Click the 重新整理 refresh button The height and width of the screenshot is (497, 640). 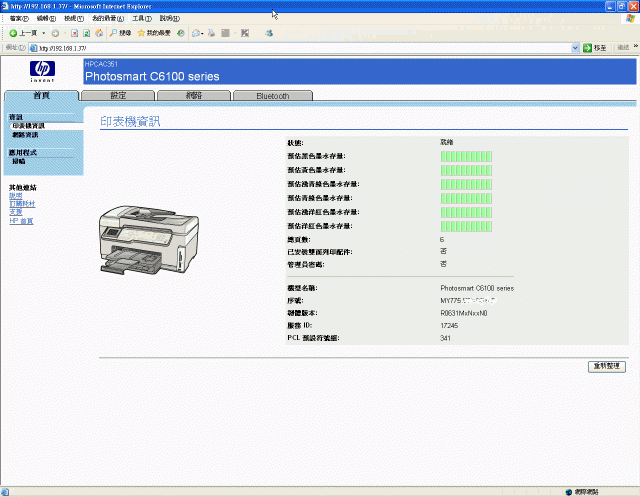(x=607, y=366)
